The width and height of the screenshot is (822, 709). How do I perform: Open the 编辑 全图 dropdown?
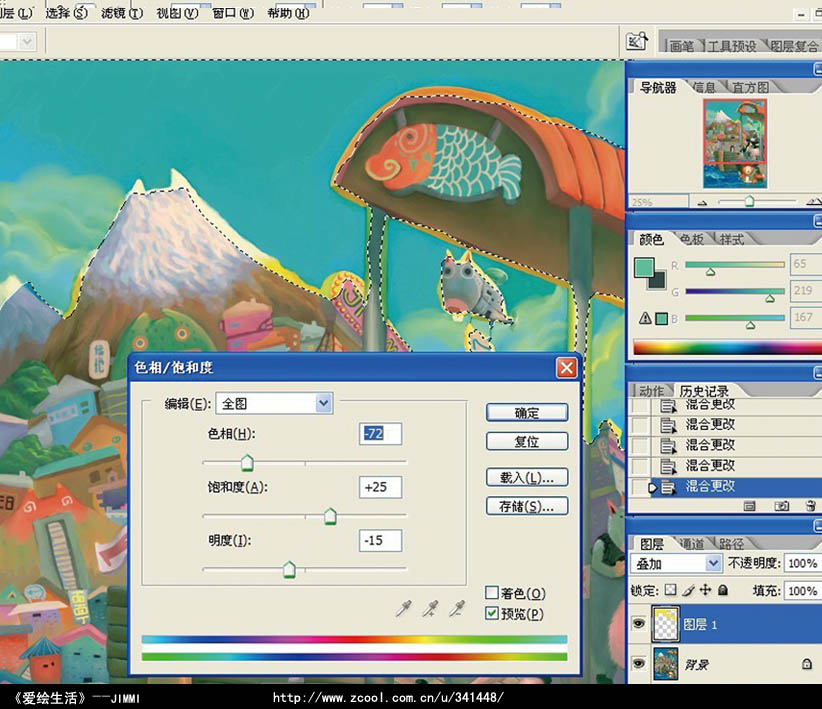pos(274,403)
